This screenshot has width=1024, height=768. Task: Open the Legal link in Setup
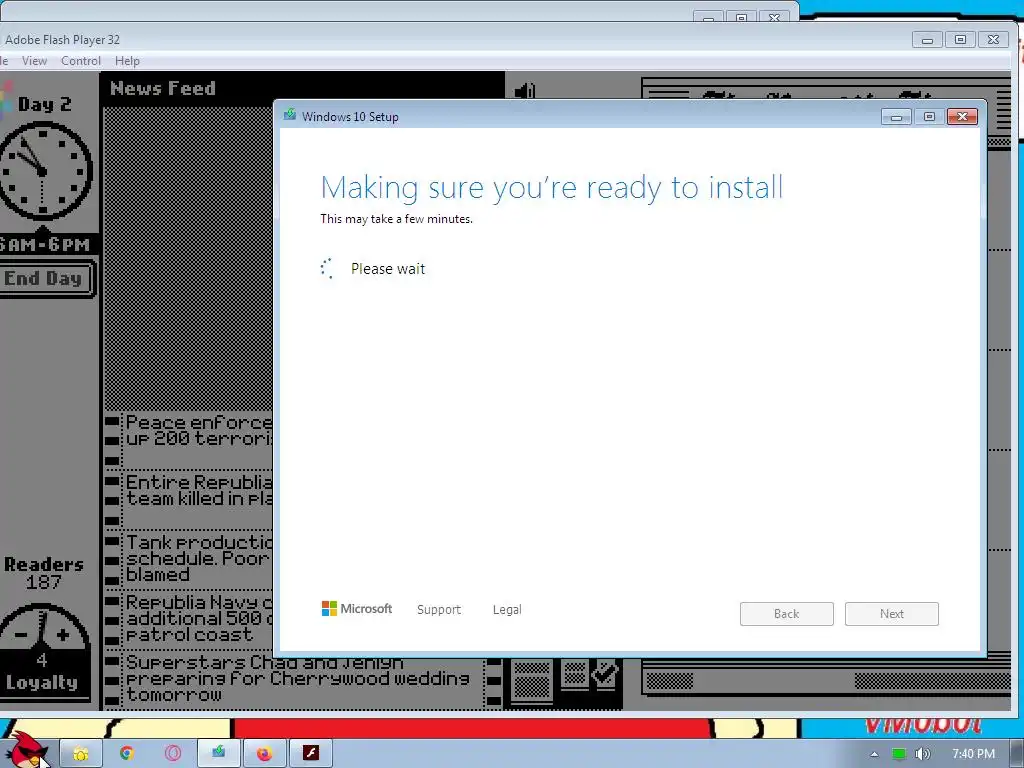pyautogui.click(x=507, y=609)
